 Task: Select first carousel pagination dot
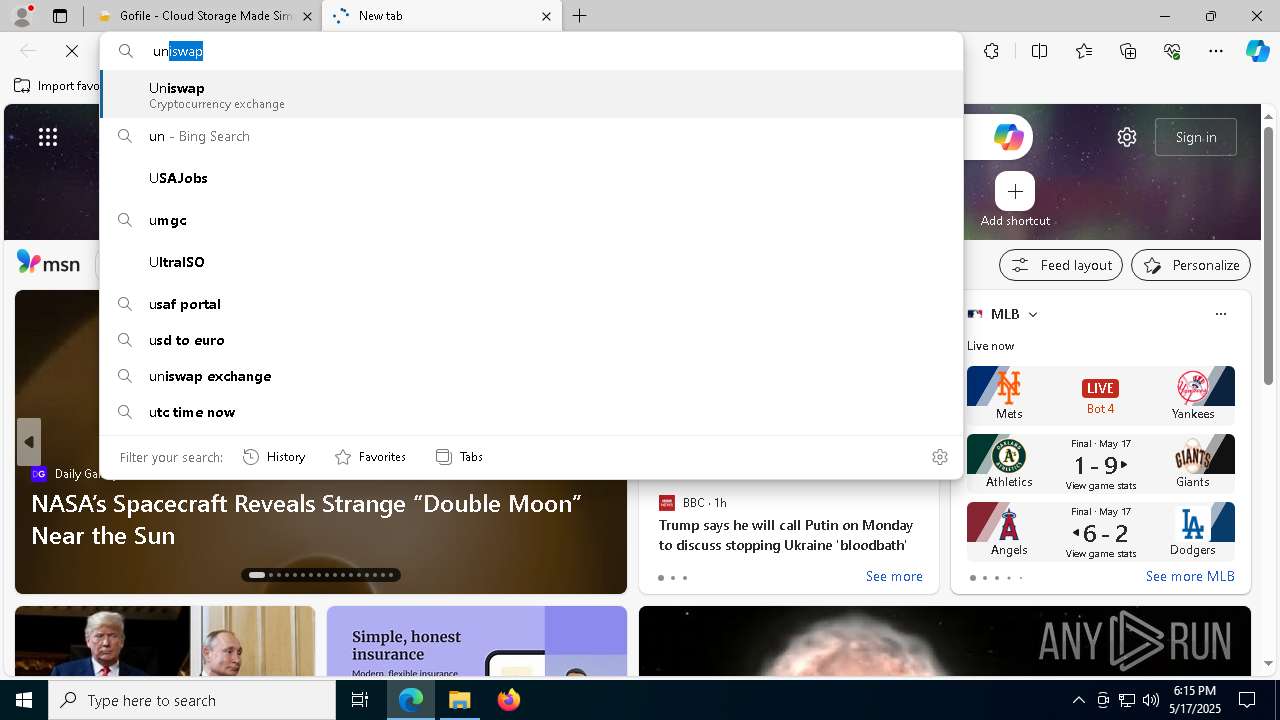(257, 575)
